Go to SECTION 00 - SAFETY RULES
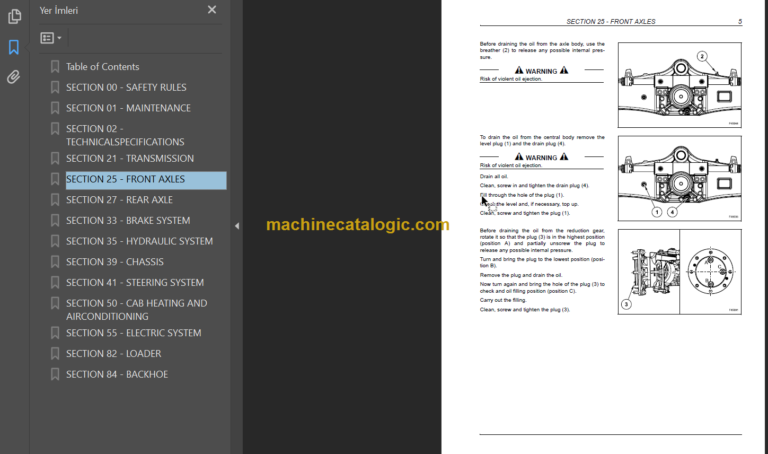 (x=126, y=87)
